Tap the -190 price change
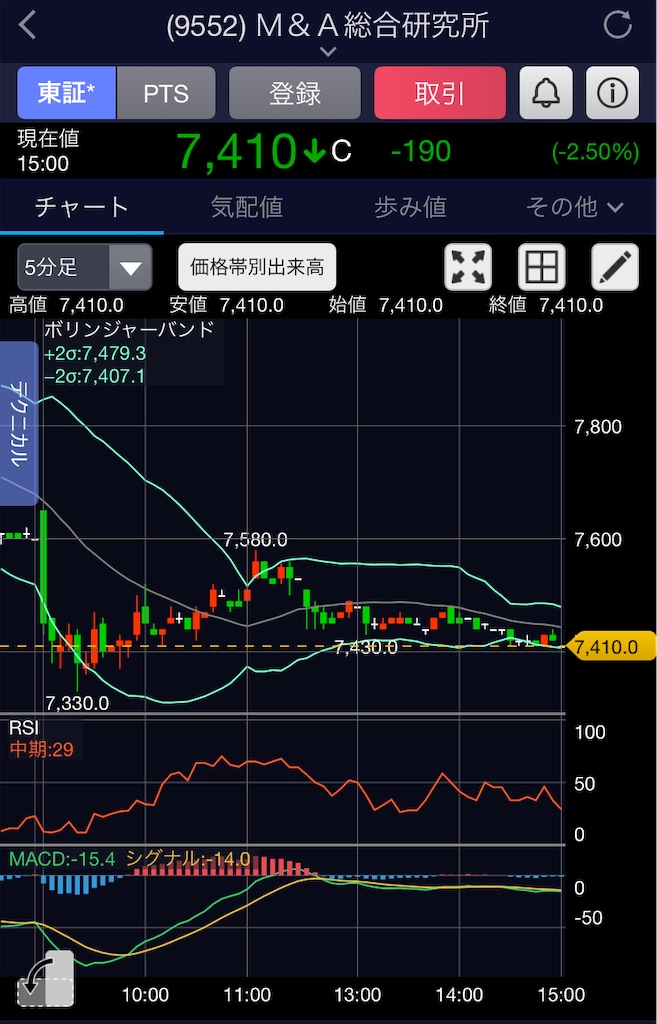The image size is (657, 1024). pyautogui.click(x=421, y=152)
